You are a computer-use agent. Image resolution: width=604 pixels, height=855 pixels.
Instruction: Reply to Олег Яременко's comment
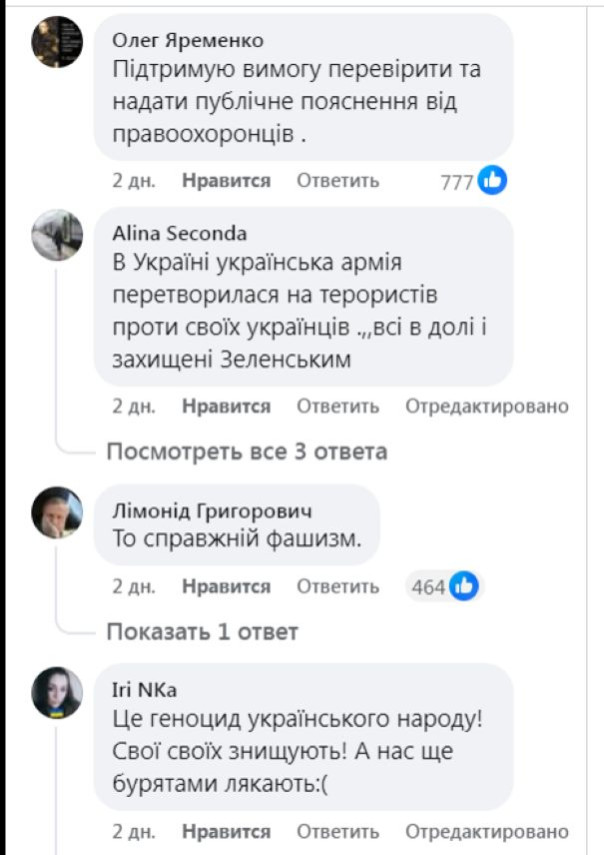coord(338,181)
